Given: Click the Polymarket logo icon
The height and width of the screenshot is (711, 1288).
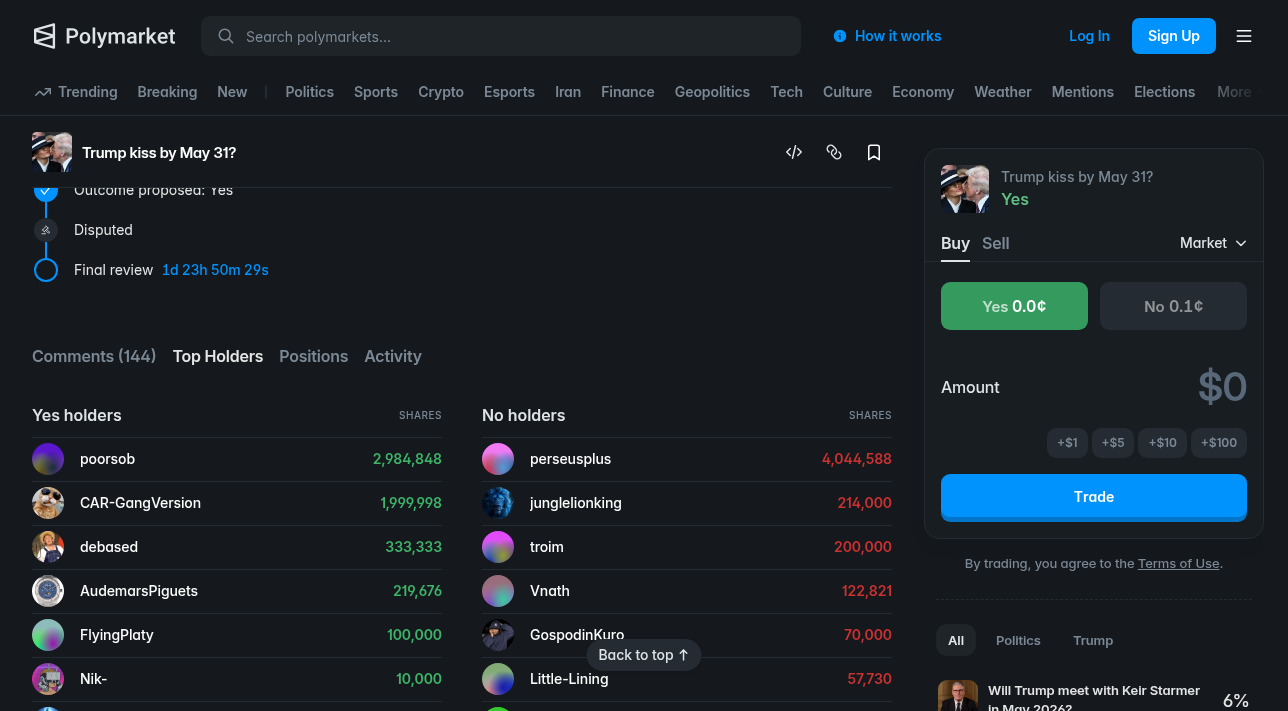Looking at the screenshot, I should coord(44,36).
